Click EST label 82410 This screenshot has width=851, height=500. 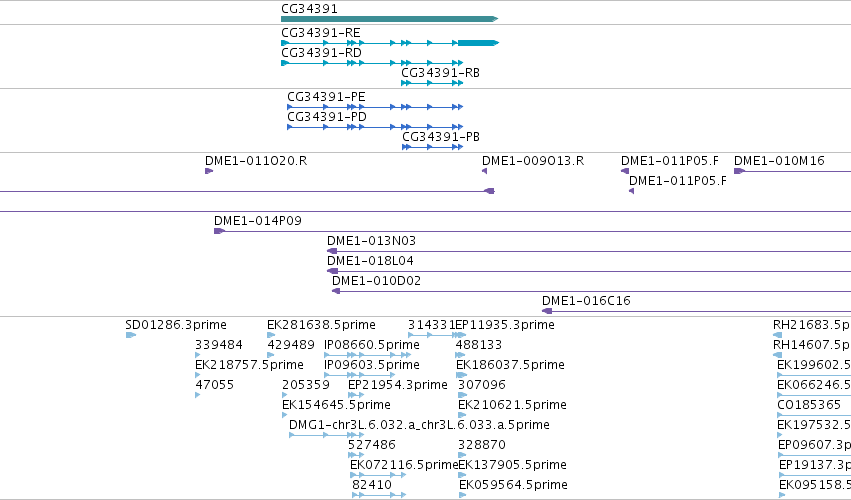point(372,486)
